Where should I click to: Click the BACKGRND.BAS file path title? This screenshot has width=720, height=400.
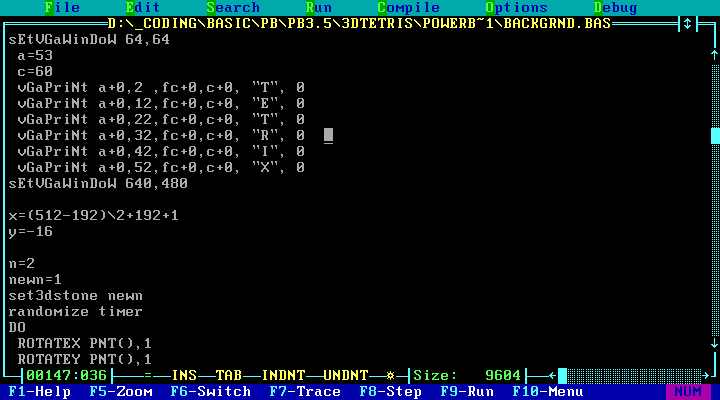click(359, 23)
